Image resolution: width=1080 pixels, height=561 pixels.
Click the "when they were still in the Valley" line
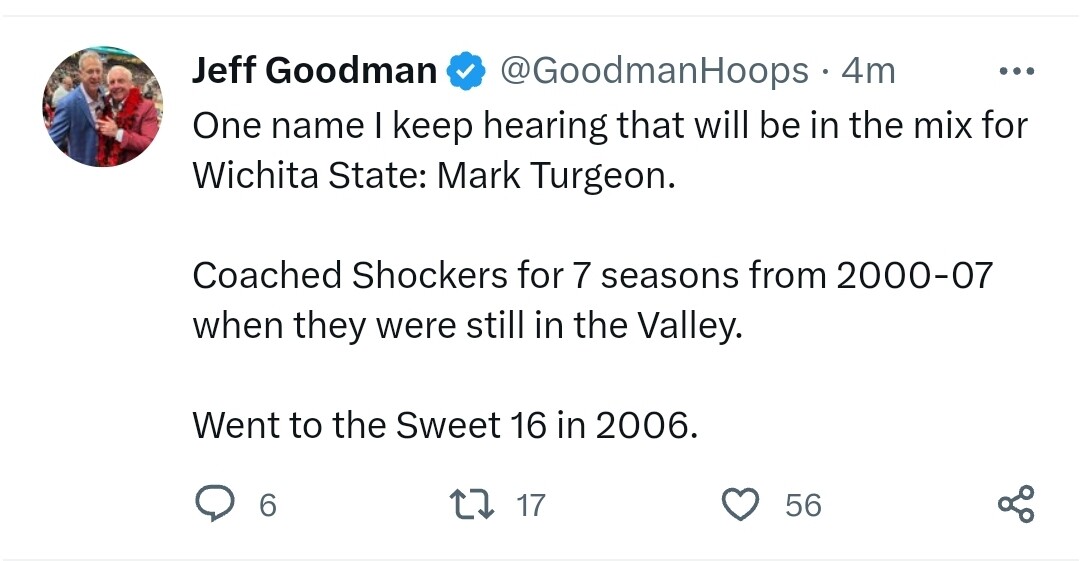point(467,326)
